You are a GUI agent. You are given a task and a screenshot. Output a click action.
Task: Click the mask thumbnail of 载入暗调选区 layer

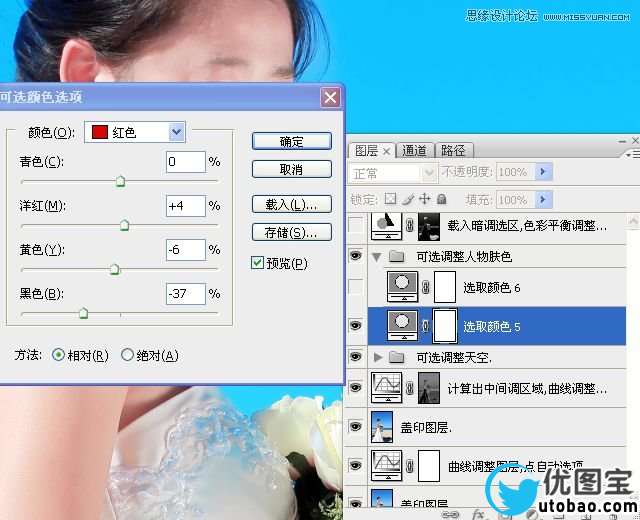pyautogui.click(x=429, y=226)
